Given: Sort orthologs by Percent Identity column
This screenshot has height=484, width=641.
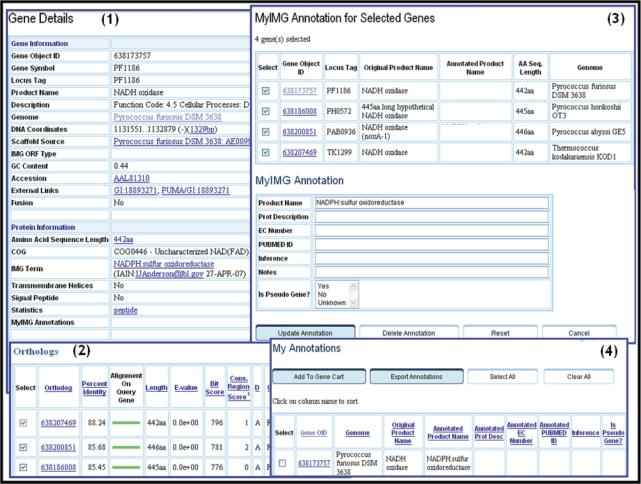Looking at the screenshot, I should pyautogui.click(x=95, y=387).
